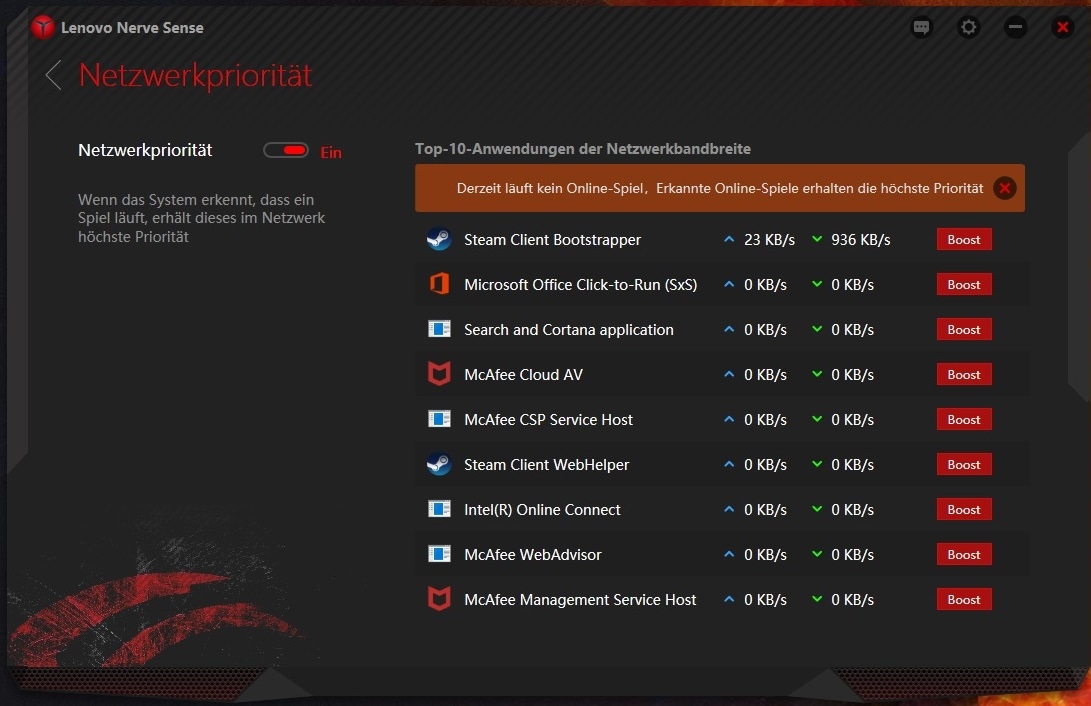Go back using the arrow beside Netzwerkpriorität
Viewport: 1091px width, 706px height.
(54, 75)
